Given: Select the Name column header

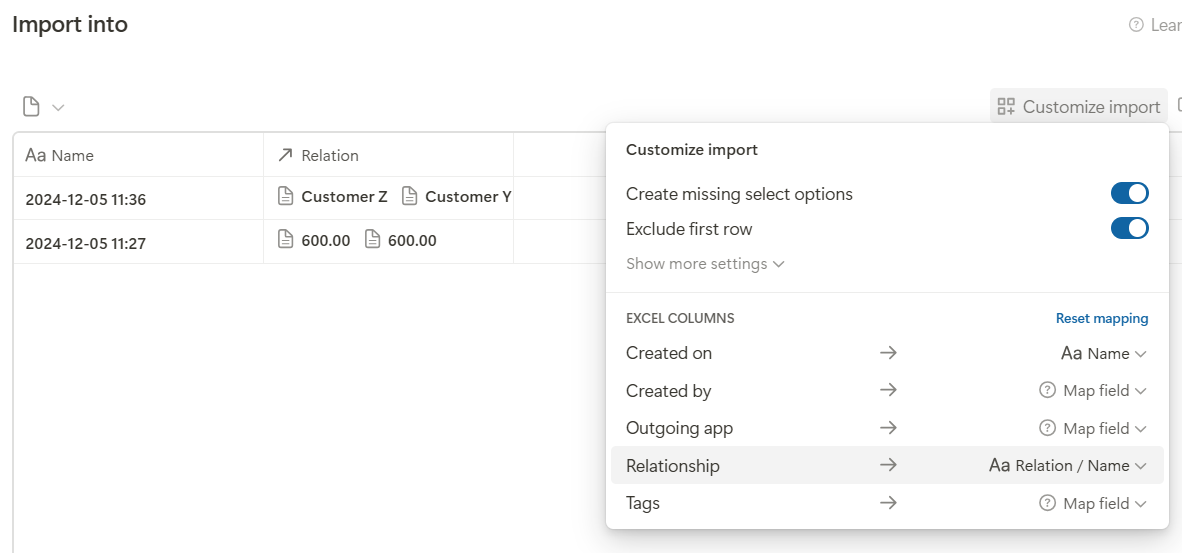Looking at the screenshot, I should [x=139, y=155].
